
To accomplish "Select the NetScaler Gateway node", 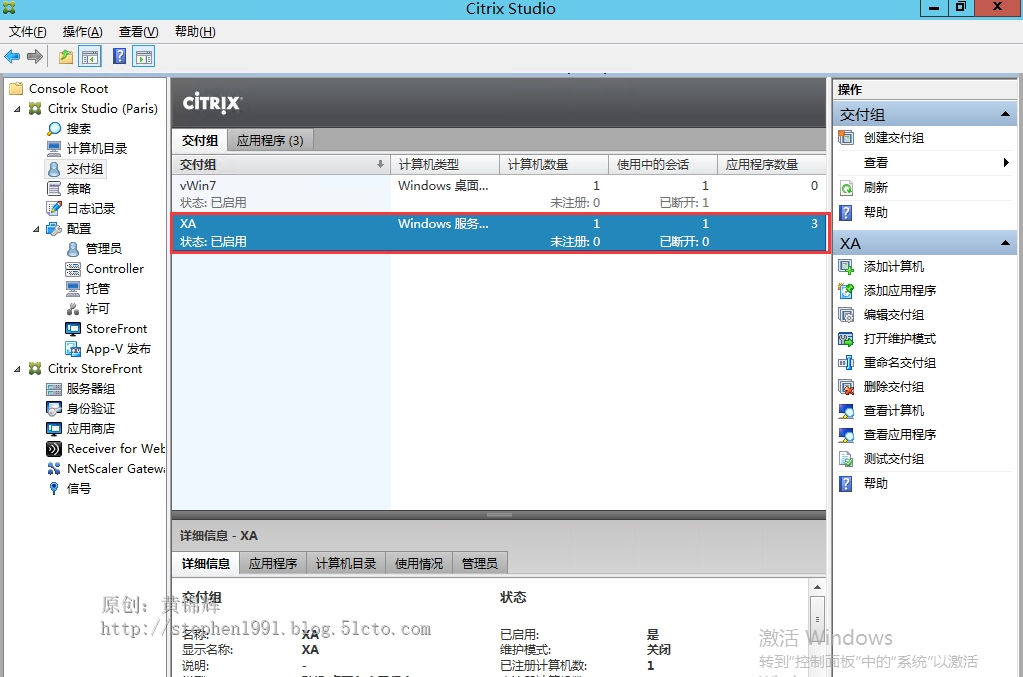I will (x=115, y=469).
